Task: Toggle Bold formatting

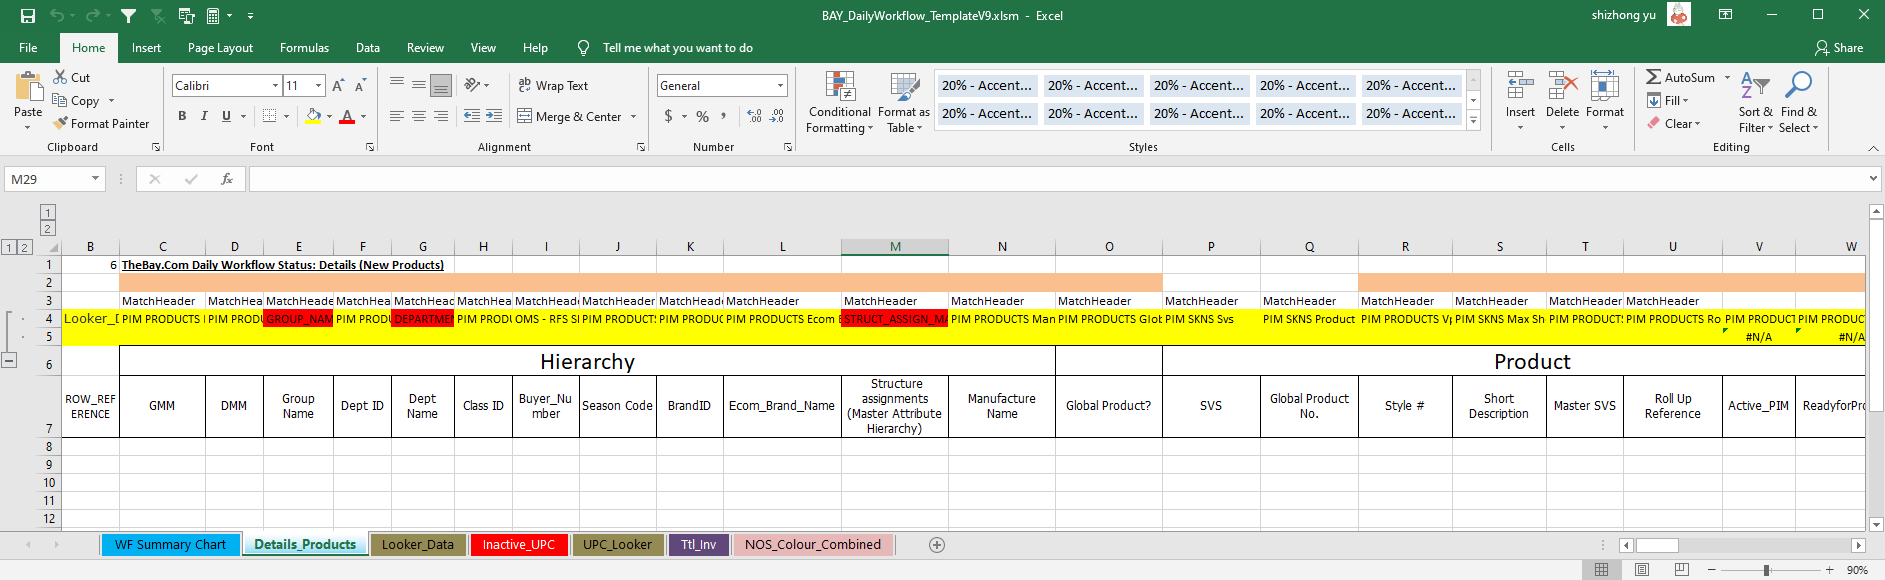Action: click(x=182, y=116)
